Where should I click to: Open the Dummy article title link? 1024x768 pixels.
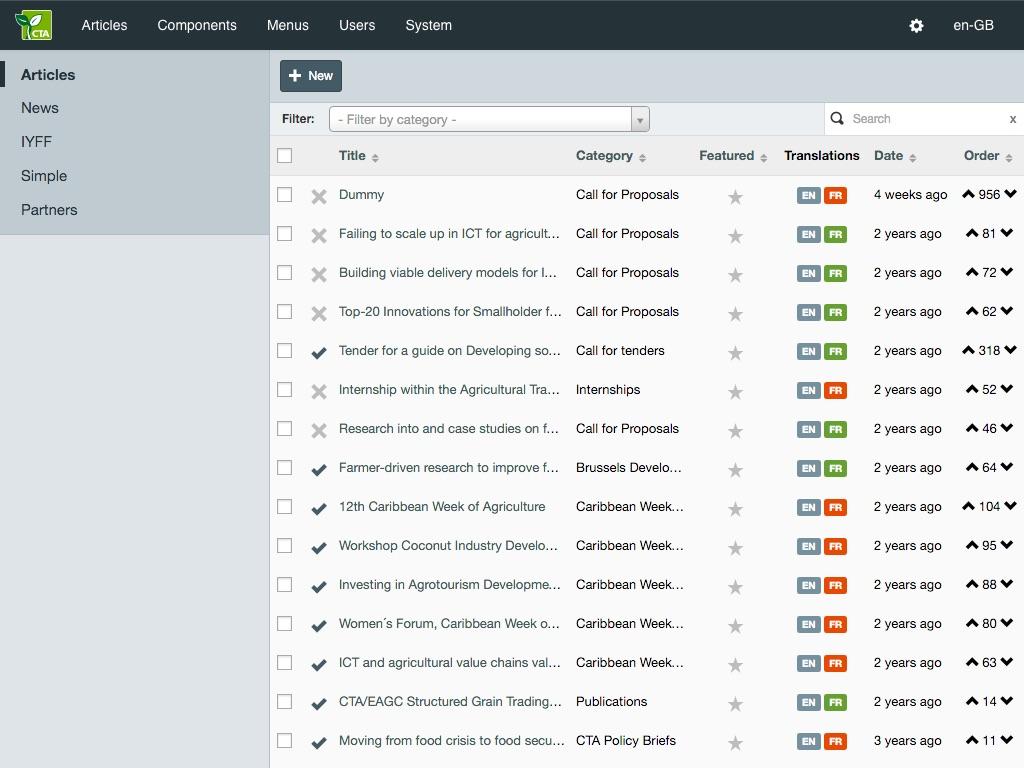click(361, 195)
